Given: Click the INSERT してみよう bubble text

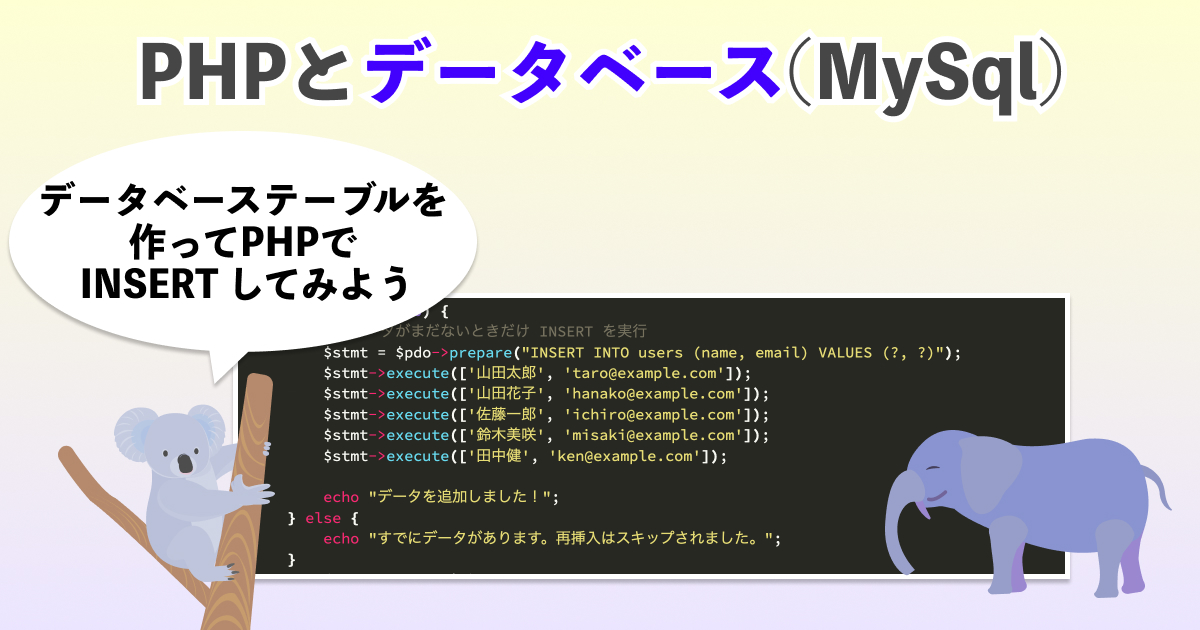Looking at the screenshot, I should [x=245, y=284].
